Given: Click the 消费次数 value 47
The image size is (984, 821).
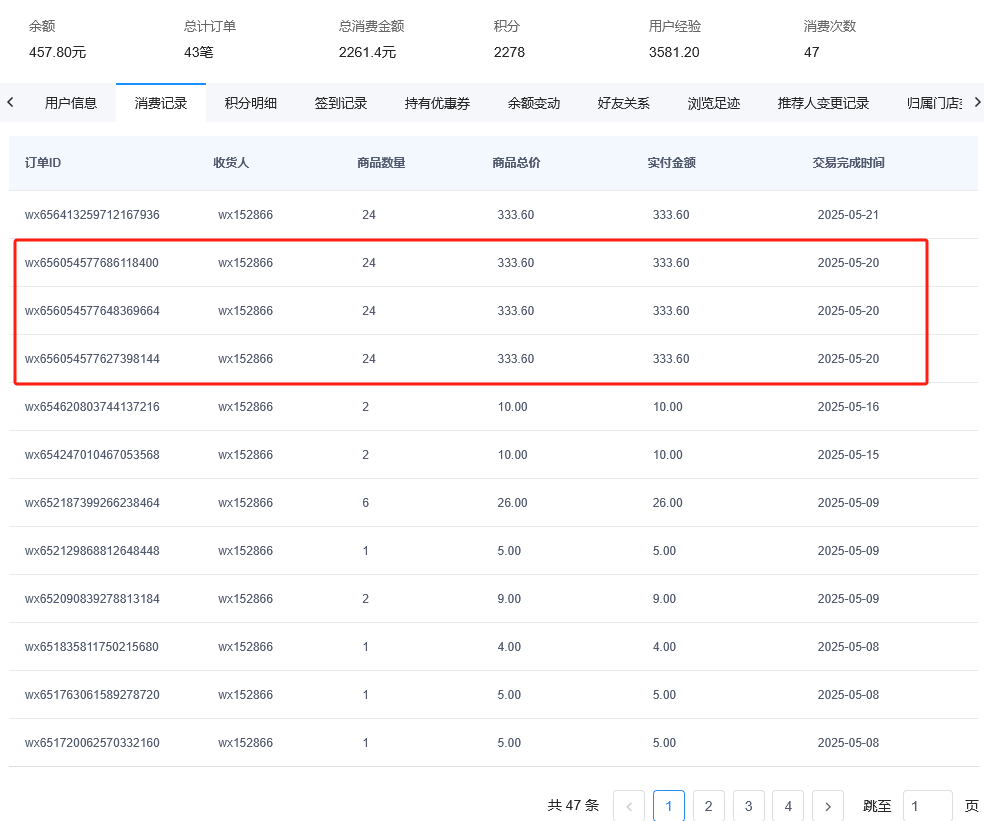Looking at the screenshot, I should point(811,52).
